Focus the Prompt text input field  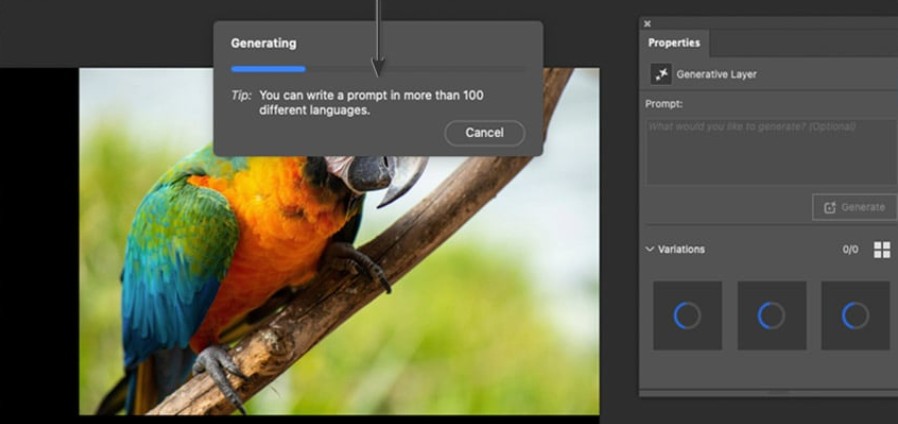tap(770, 150)
